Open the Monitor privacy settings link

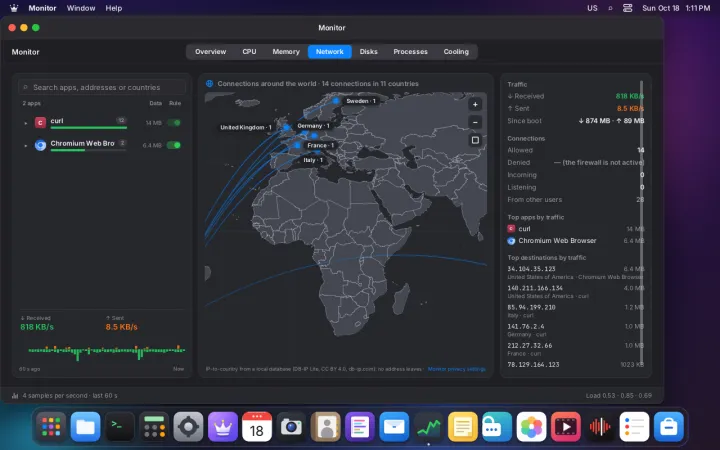456,369
